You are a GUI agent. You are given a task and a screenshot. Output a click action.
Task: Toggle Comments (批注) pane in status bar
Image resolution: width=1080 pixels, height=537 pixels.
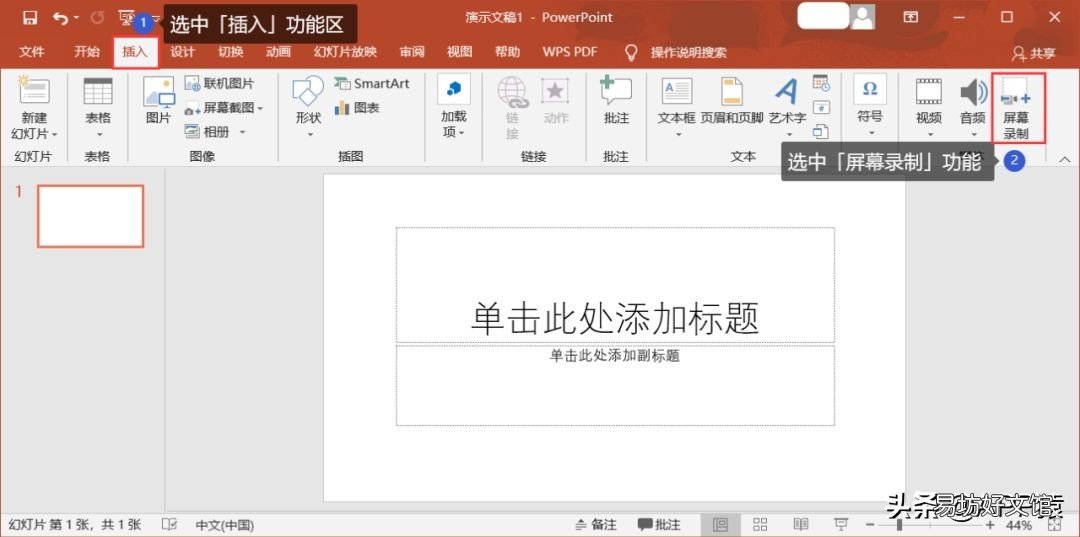tap(659, 525)
